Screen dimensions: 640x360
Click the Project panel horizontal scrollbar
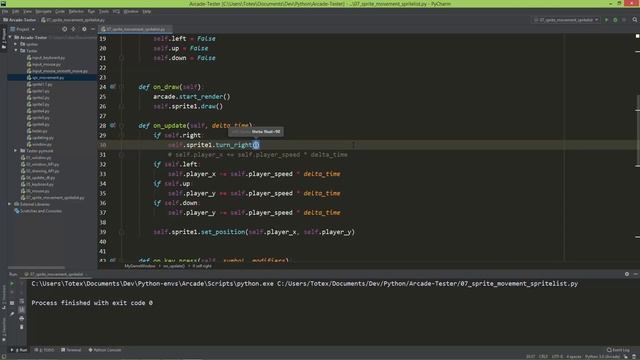37,268
